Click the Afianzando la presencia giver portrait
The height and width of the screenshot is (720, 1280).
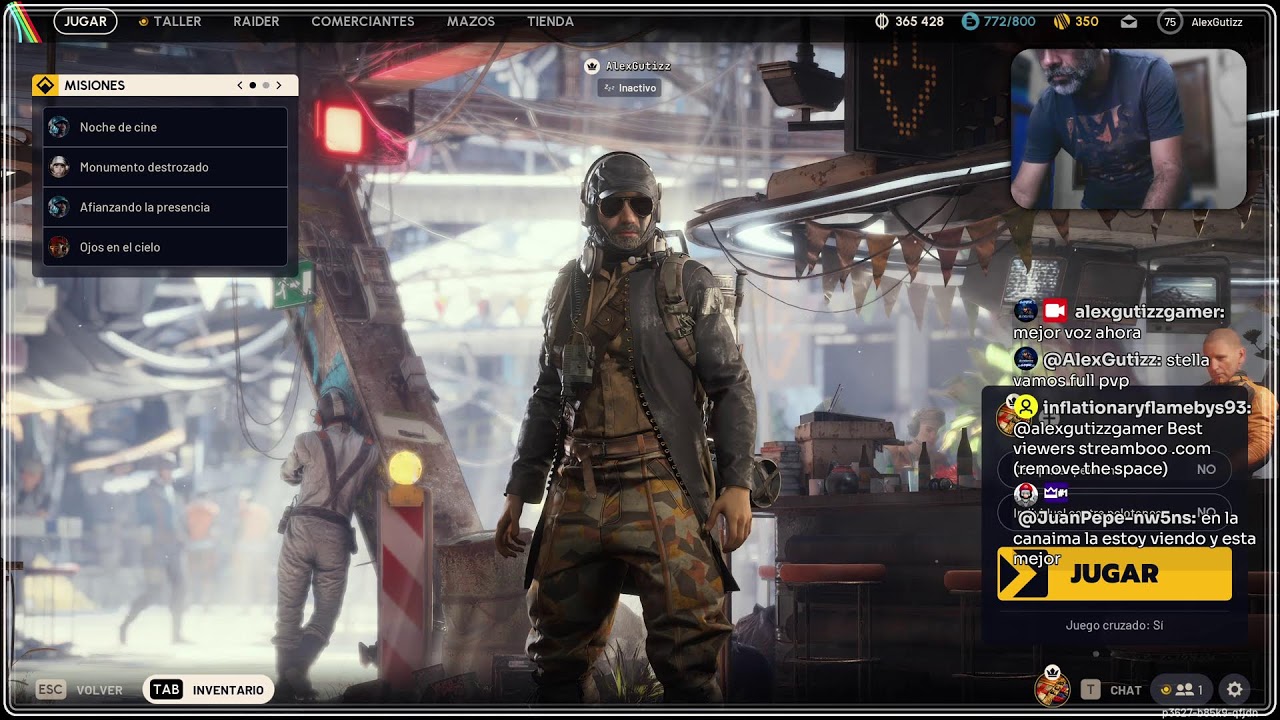tap(59, 207)
